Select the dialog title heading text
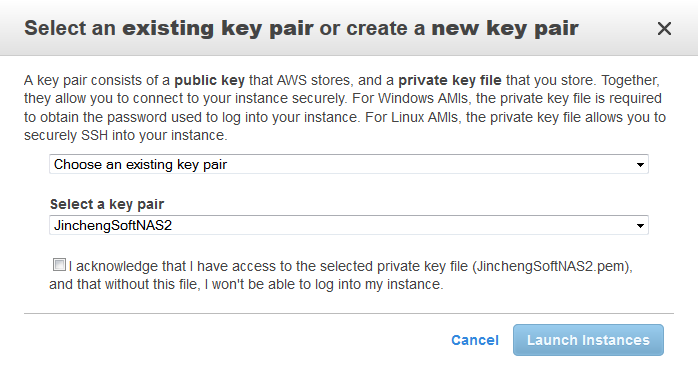The height and width of the screenshot is (369, 698). point(301,28)
